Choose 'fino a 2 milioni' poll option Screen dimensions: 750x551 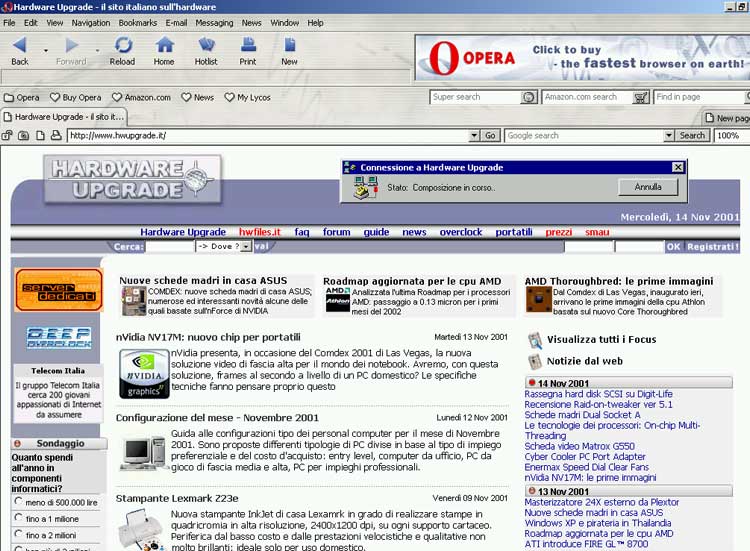pyautogui.click(x=19, y=536)
